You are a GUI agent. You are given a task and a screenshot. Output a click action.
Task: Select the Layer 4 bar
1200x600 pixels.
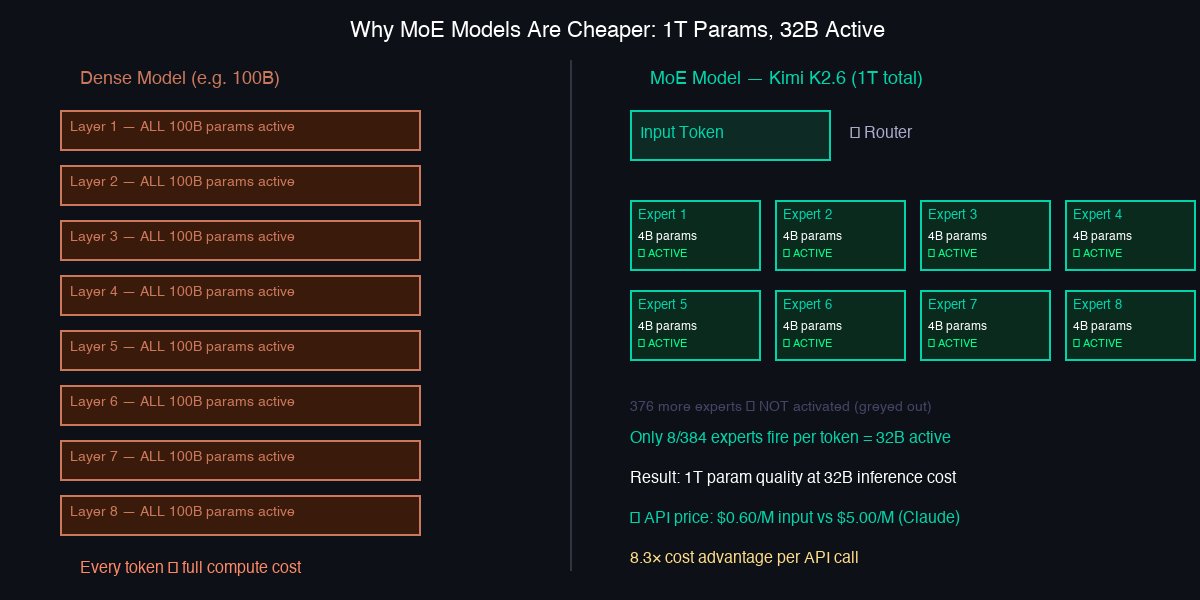pyautogui.click(x=240, y=295)
